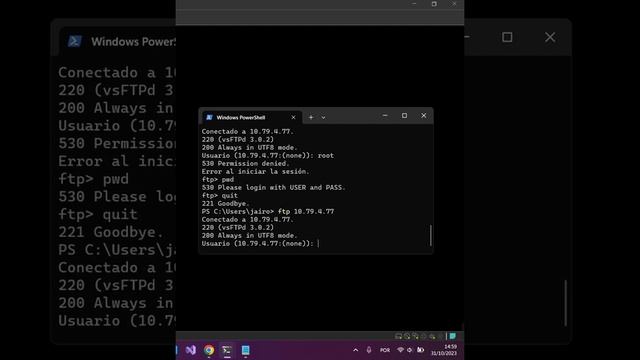Click the microphone tray icon
This screenshot has height=360, width=640.
(369, 350)
